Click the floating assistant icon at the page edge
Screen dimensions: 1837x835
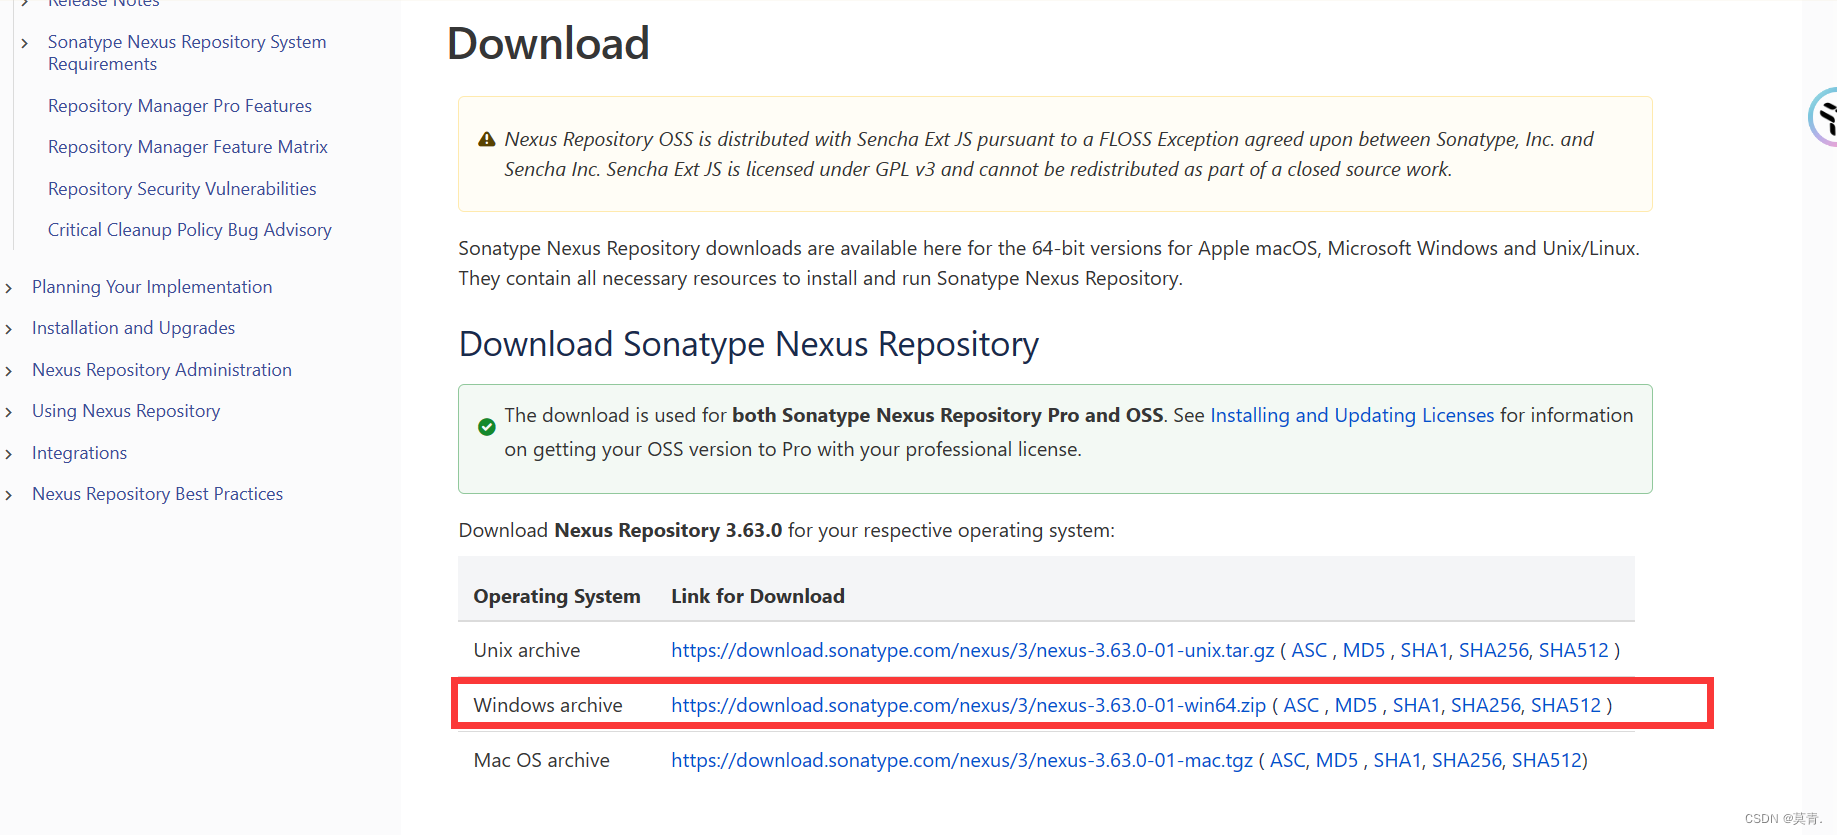pos(1824,117)
